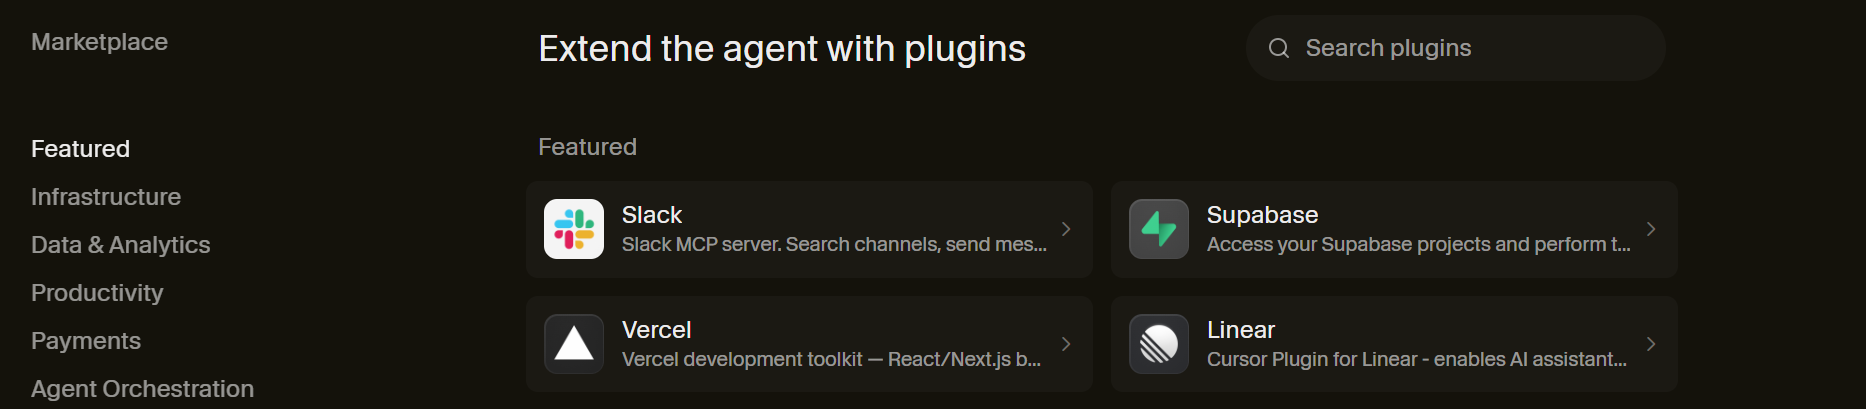Click the magnifier icon in search box
Screen dimensions: 1866x409
tap(1279, 48)
